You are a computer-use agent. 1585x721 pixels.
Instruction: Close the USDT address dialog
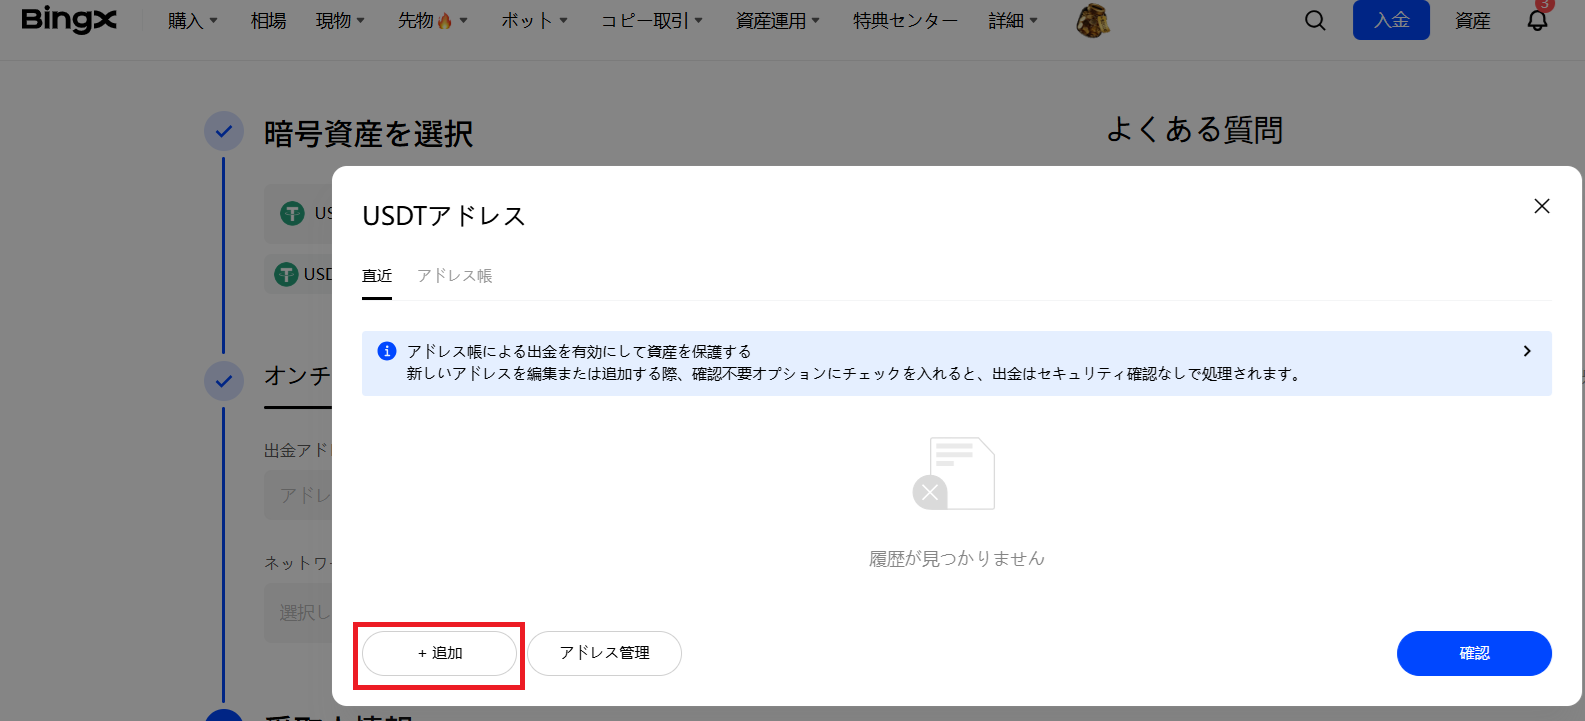pyautogui.click(x=1541, y=206)
